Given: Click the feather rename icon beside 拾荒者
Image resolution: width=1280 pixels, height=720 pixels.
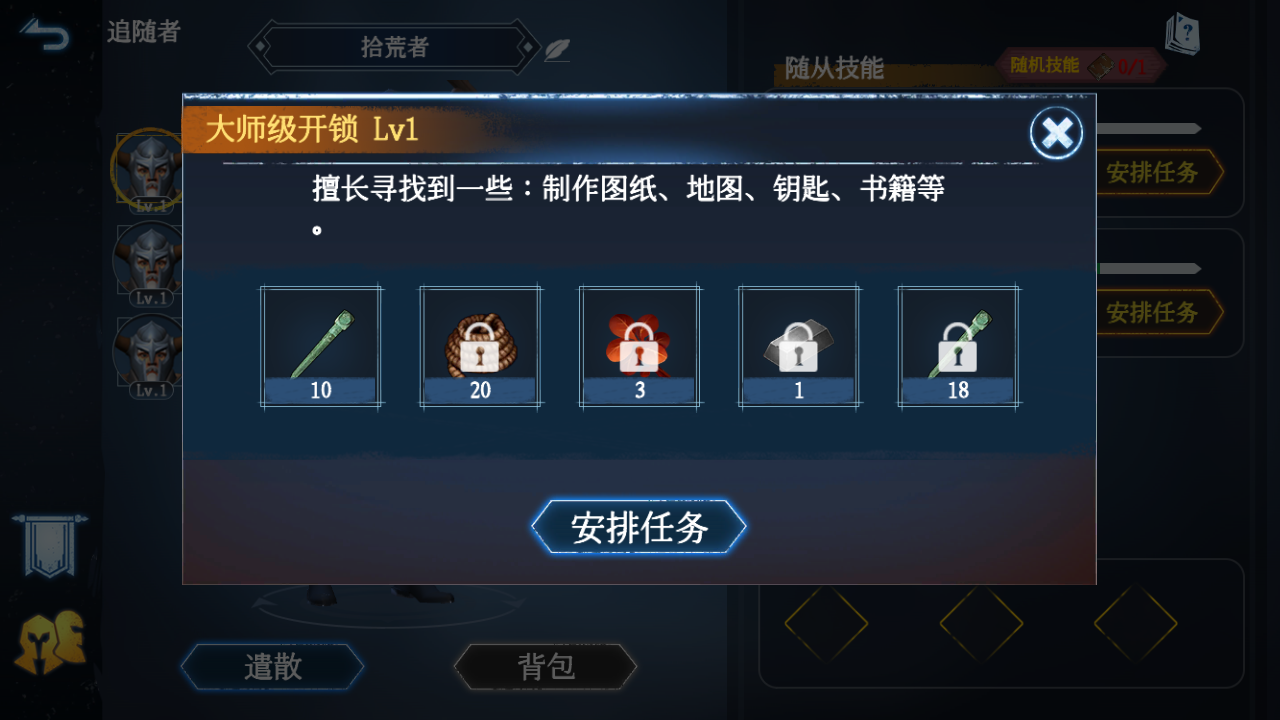Looking at the screenshot, I should click(557, 49).
